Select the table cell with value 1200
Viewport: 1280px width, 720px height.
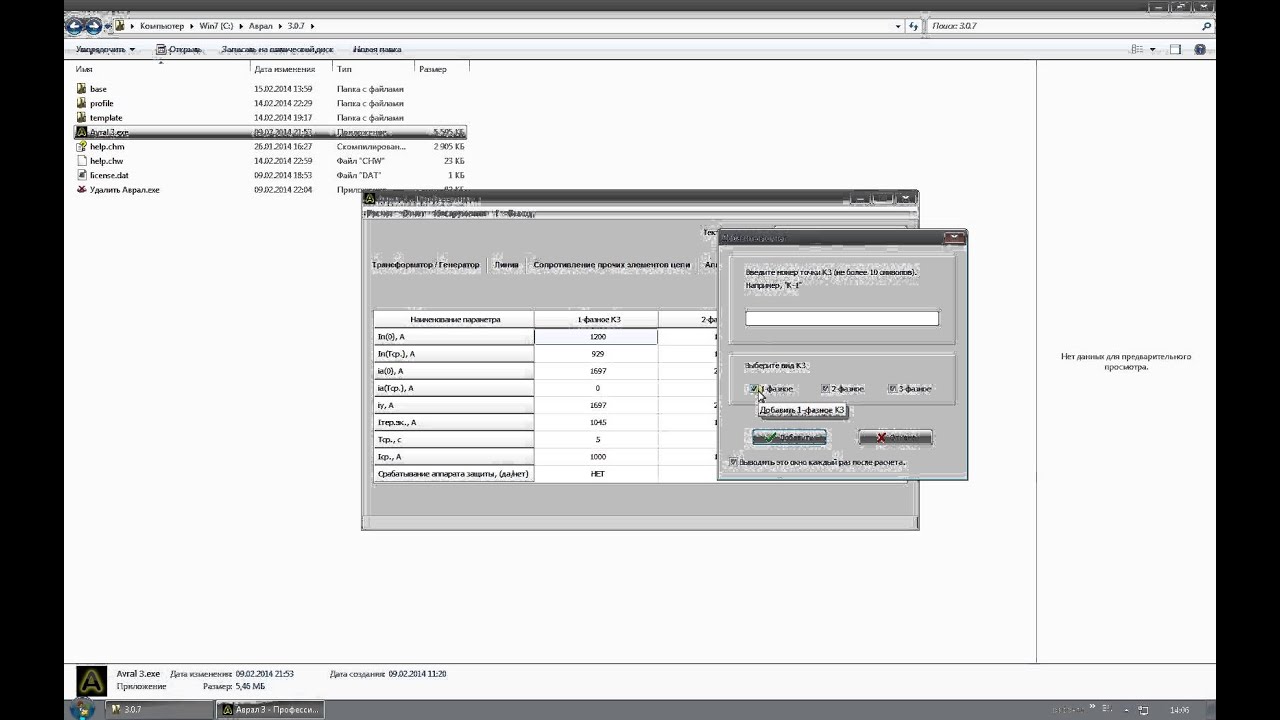tap(596, 337)
